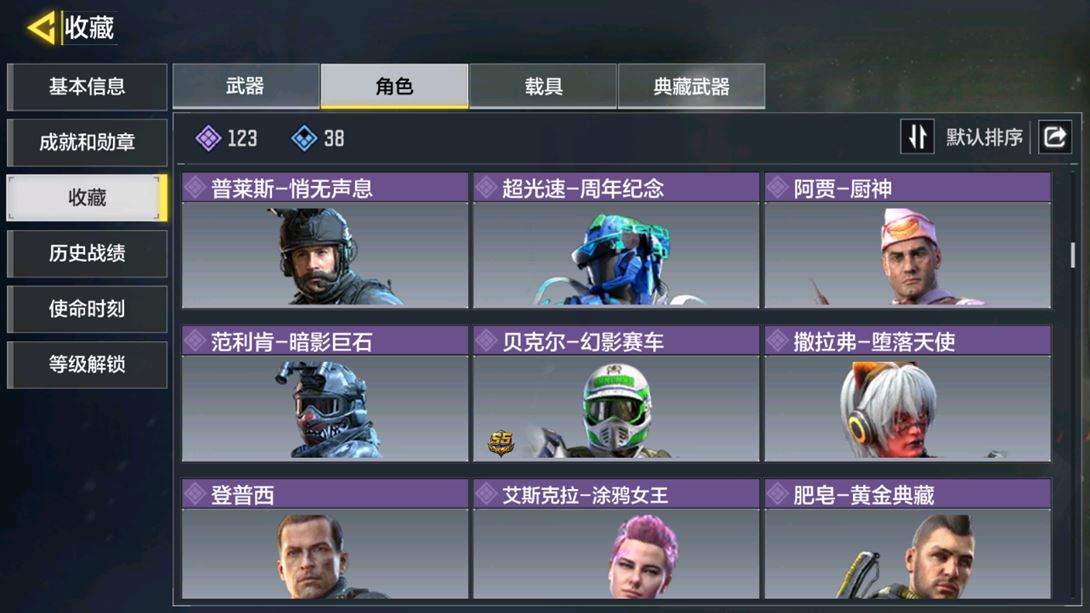
Task: Open the 基本信息 sidebar section
Action: 87,87
